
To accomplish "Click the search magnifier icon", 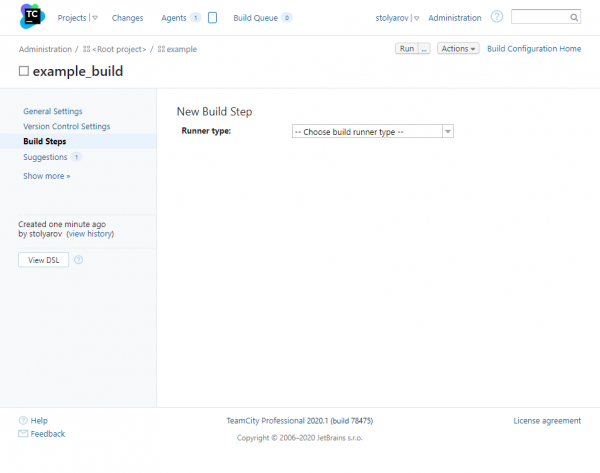I will (574, 18).
